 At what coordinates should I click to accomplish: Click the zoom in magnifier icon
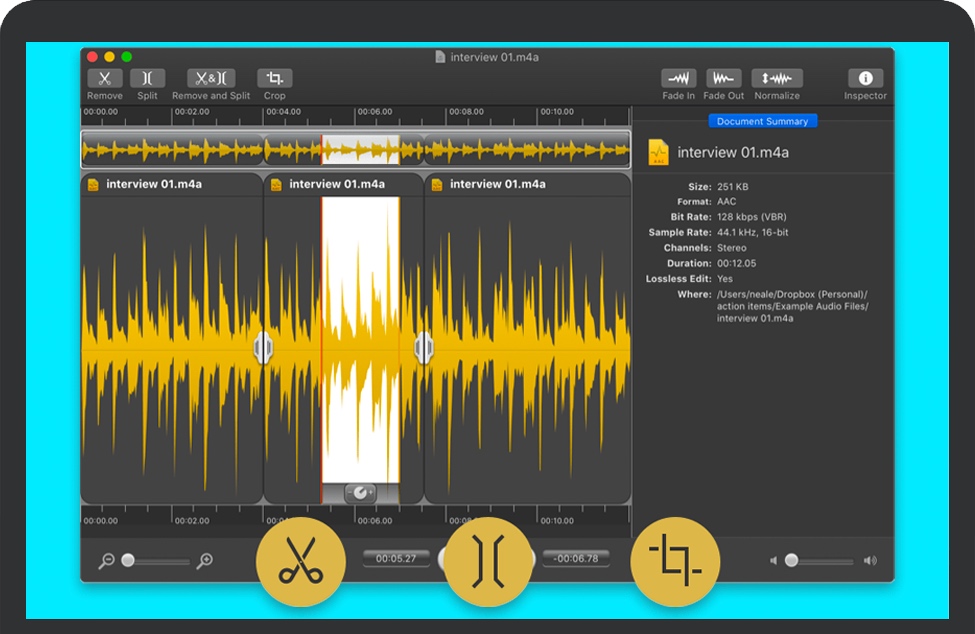tap(204, 561)
